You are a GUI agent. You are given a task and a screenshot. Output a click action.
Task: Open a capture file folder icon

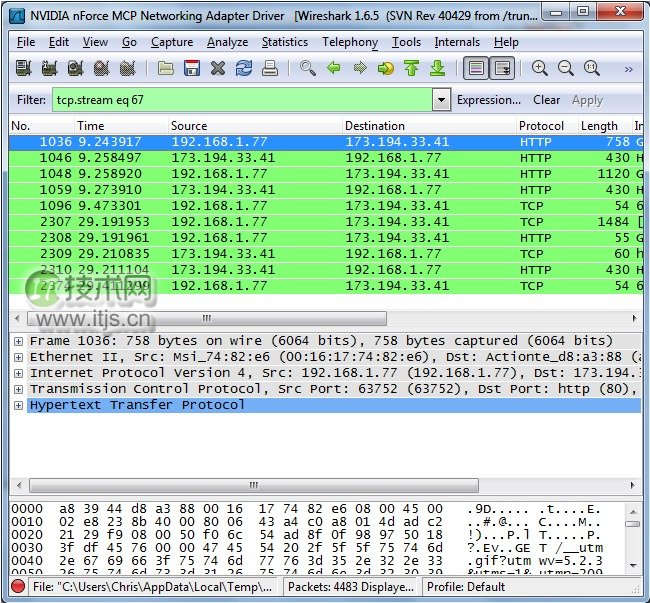166,68
